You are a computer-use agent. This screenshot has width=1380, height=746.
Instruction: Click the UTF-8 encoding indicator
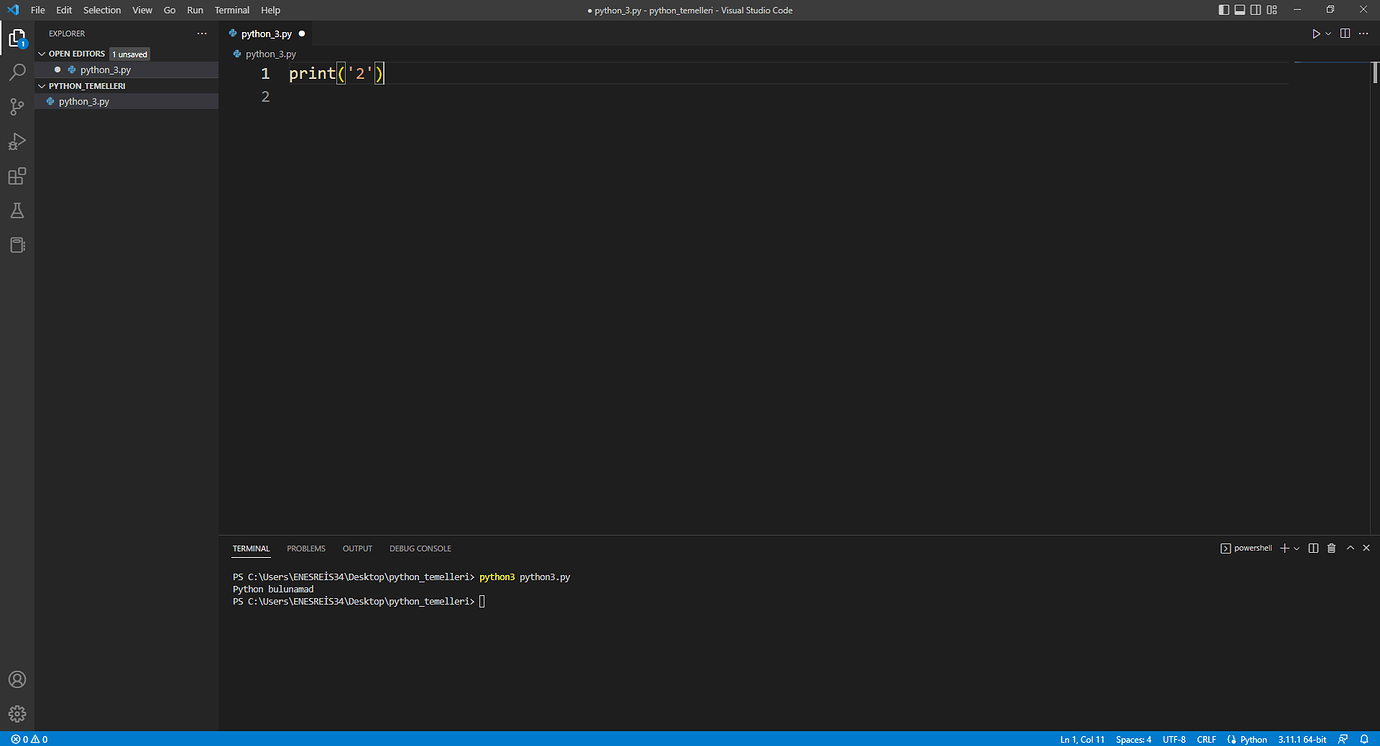[1173, 739]
